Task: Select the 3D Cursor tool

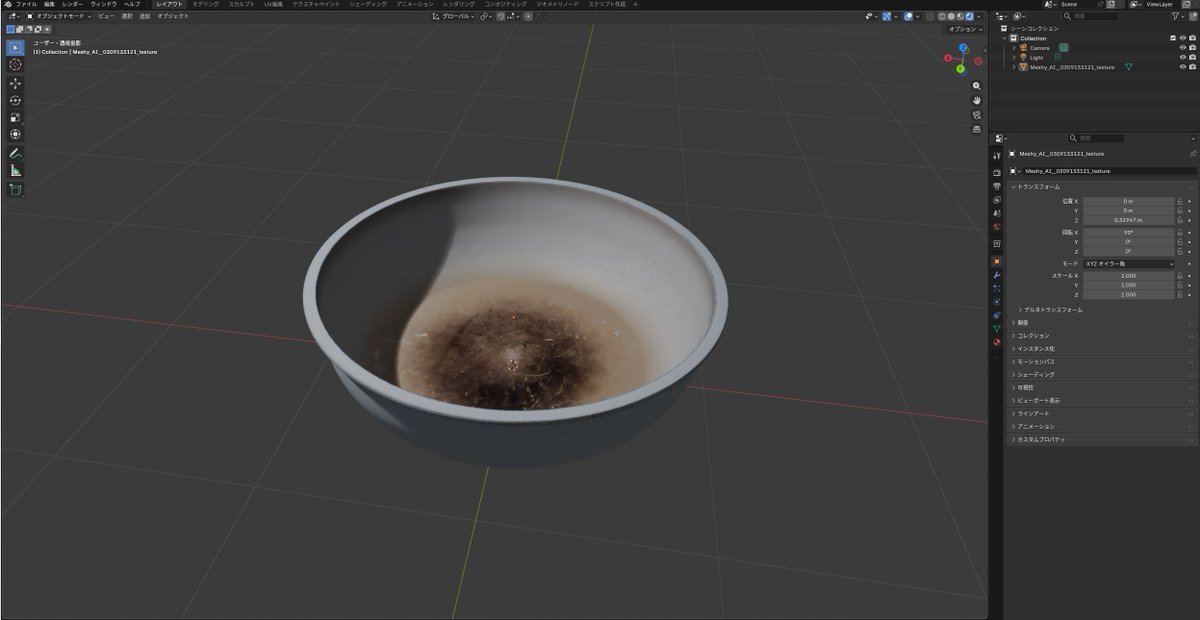Action: pos(15,64)
